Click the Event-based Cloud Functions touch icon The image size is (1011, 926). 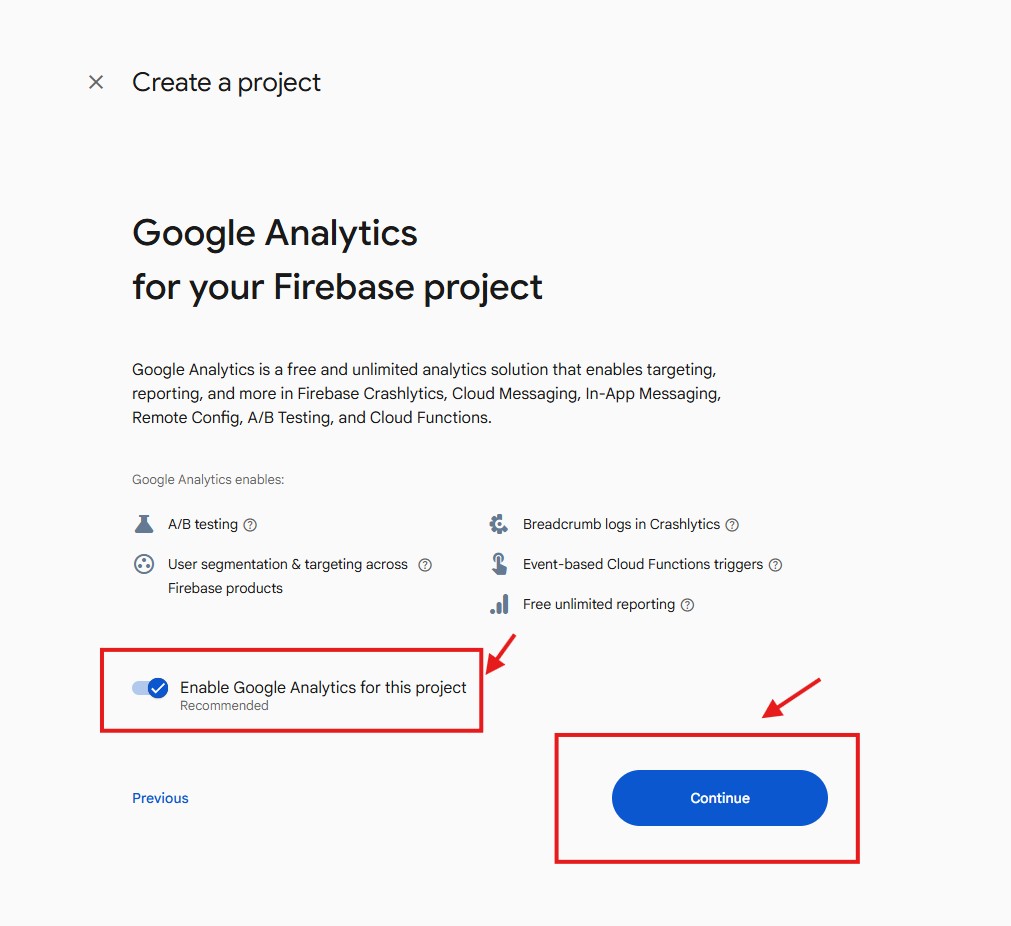click(x=499, y=564)
